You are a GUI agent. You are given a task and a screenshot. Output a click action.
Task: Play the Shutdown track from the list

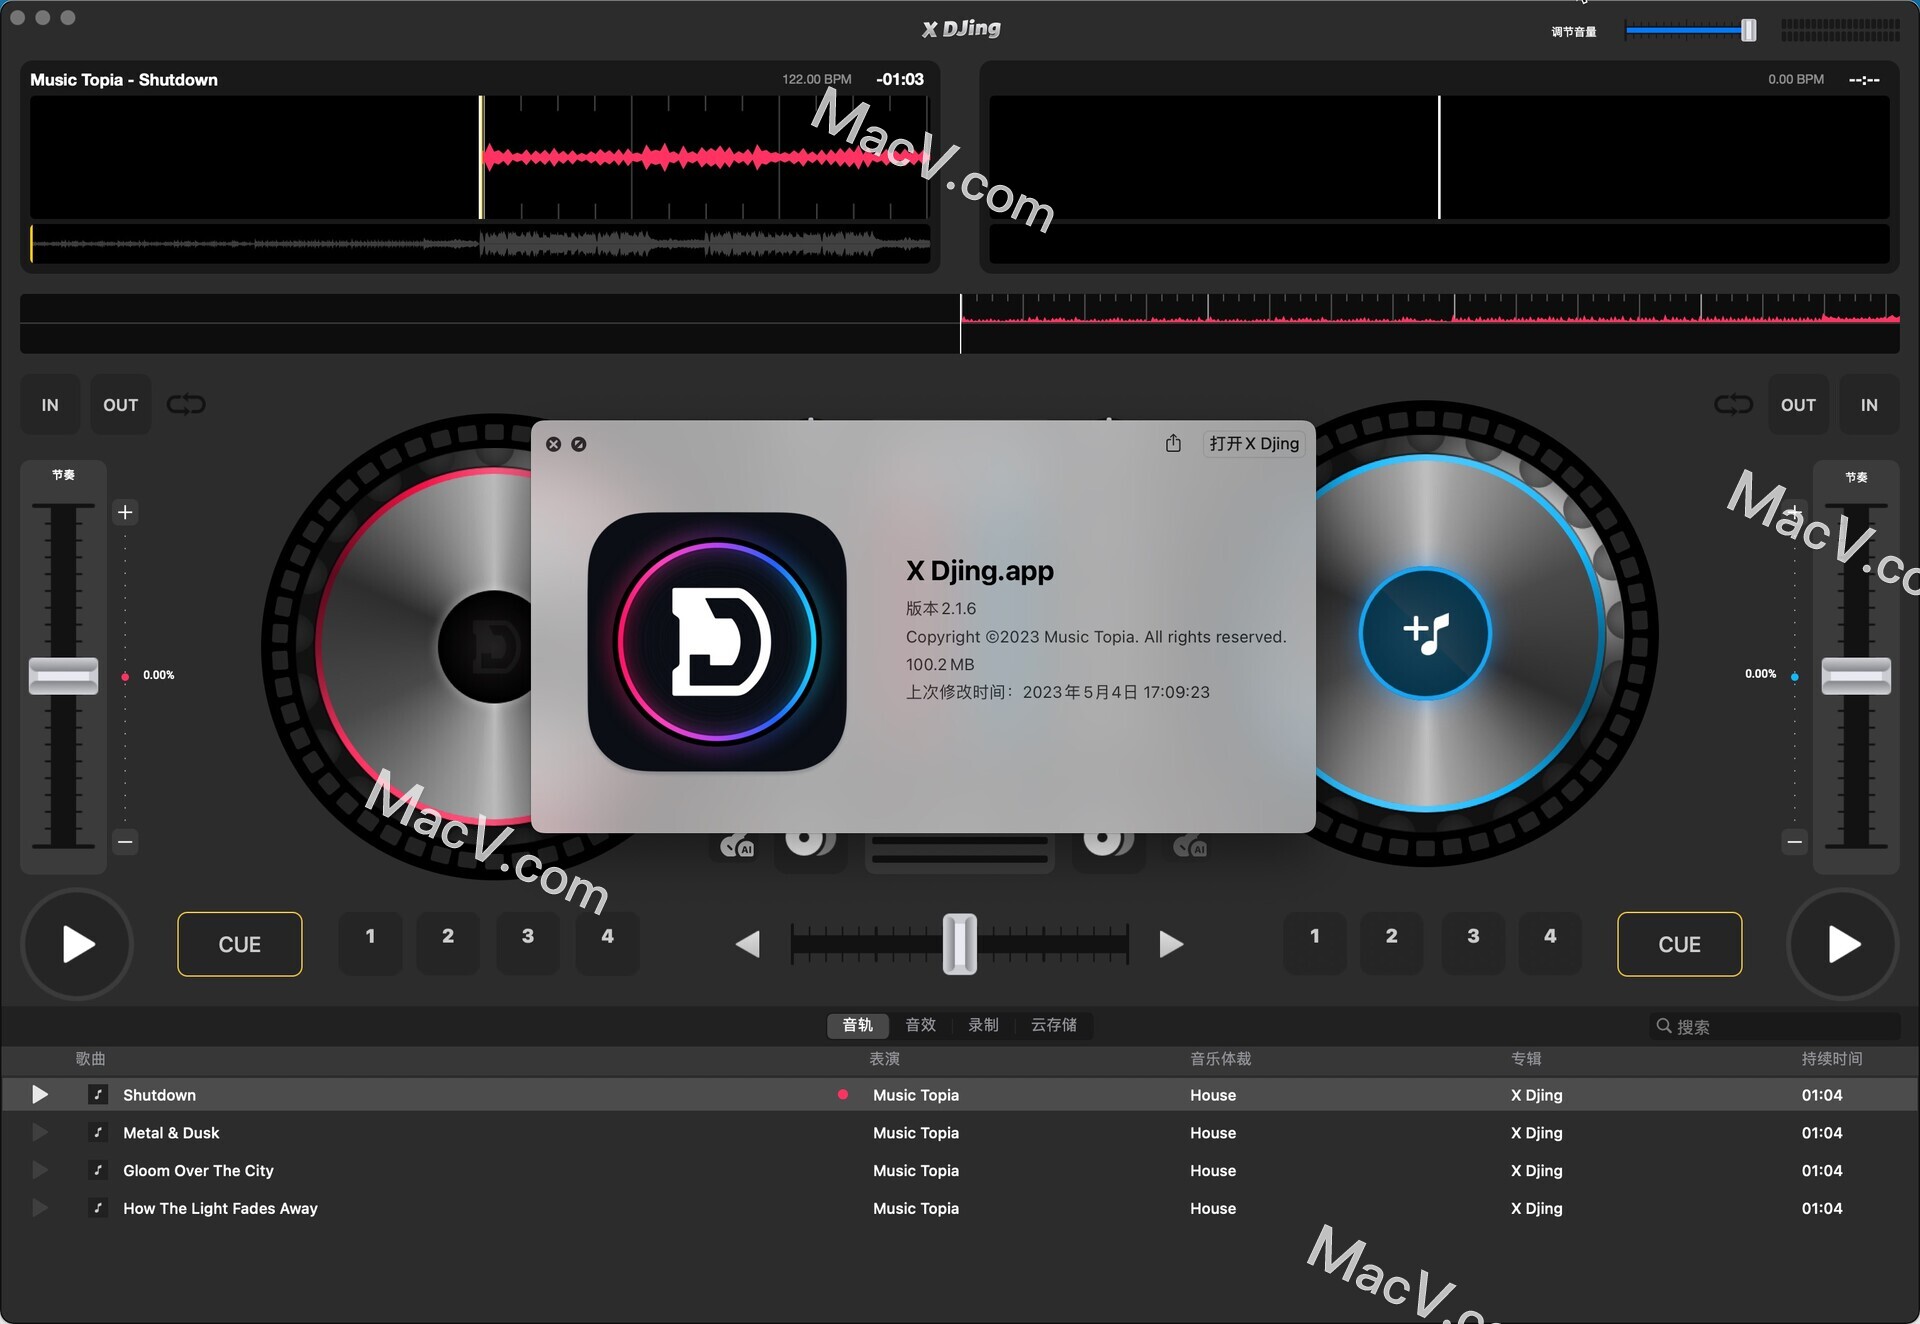coord(40,1095)
